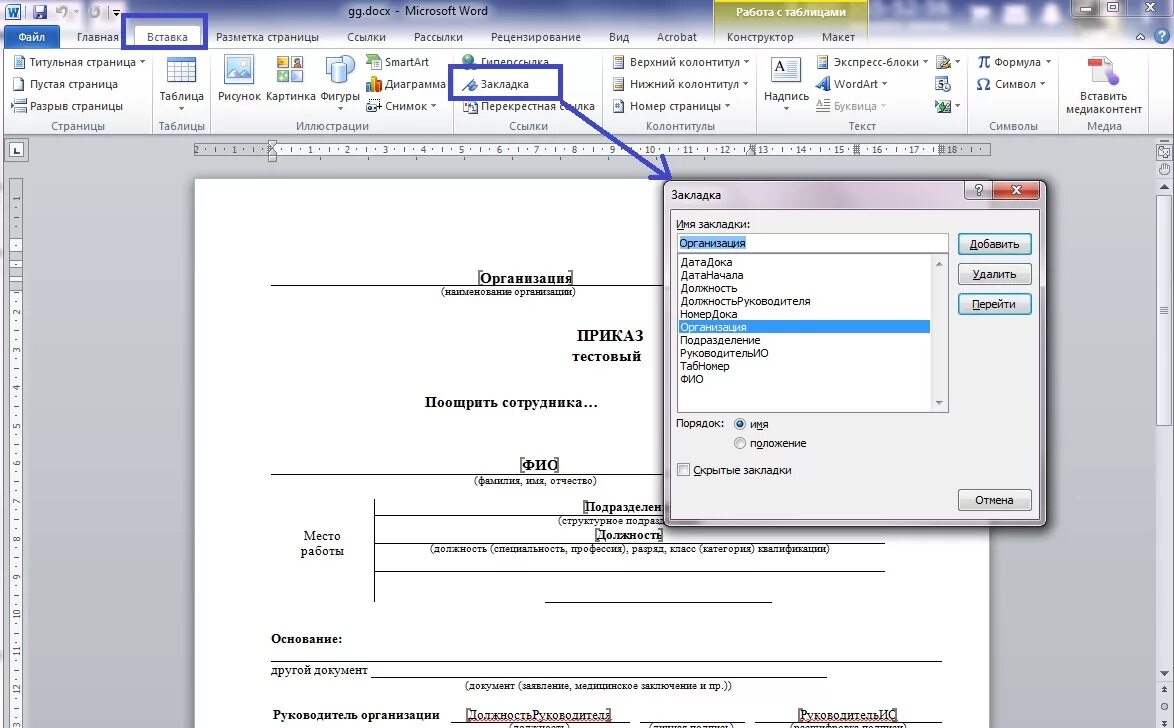This screenshot has height=728, width=1174.
Task: Open the Формула equation dropdown
Action: click(x=1014, y=61)
